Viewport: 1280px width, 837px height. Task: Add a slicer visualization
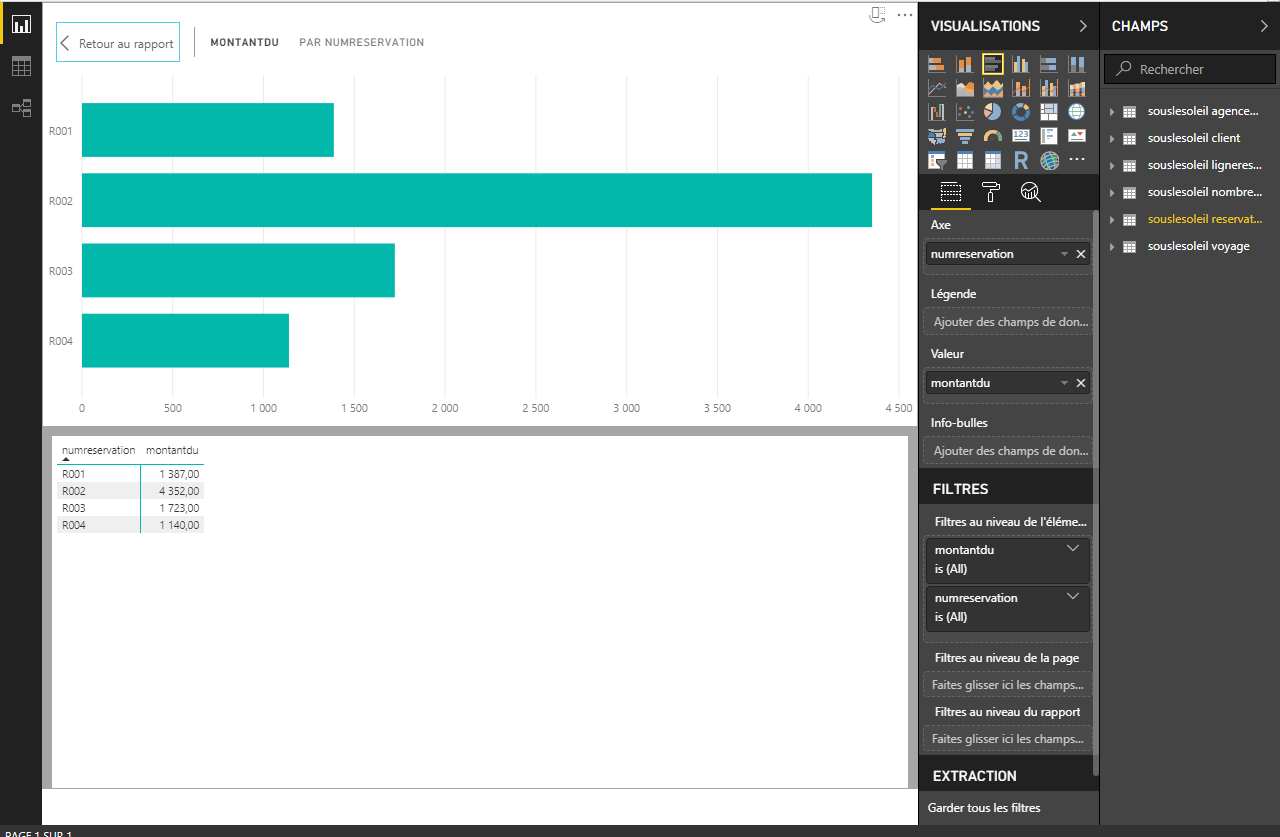(x=937, y=160)
